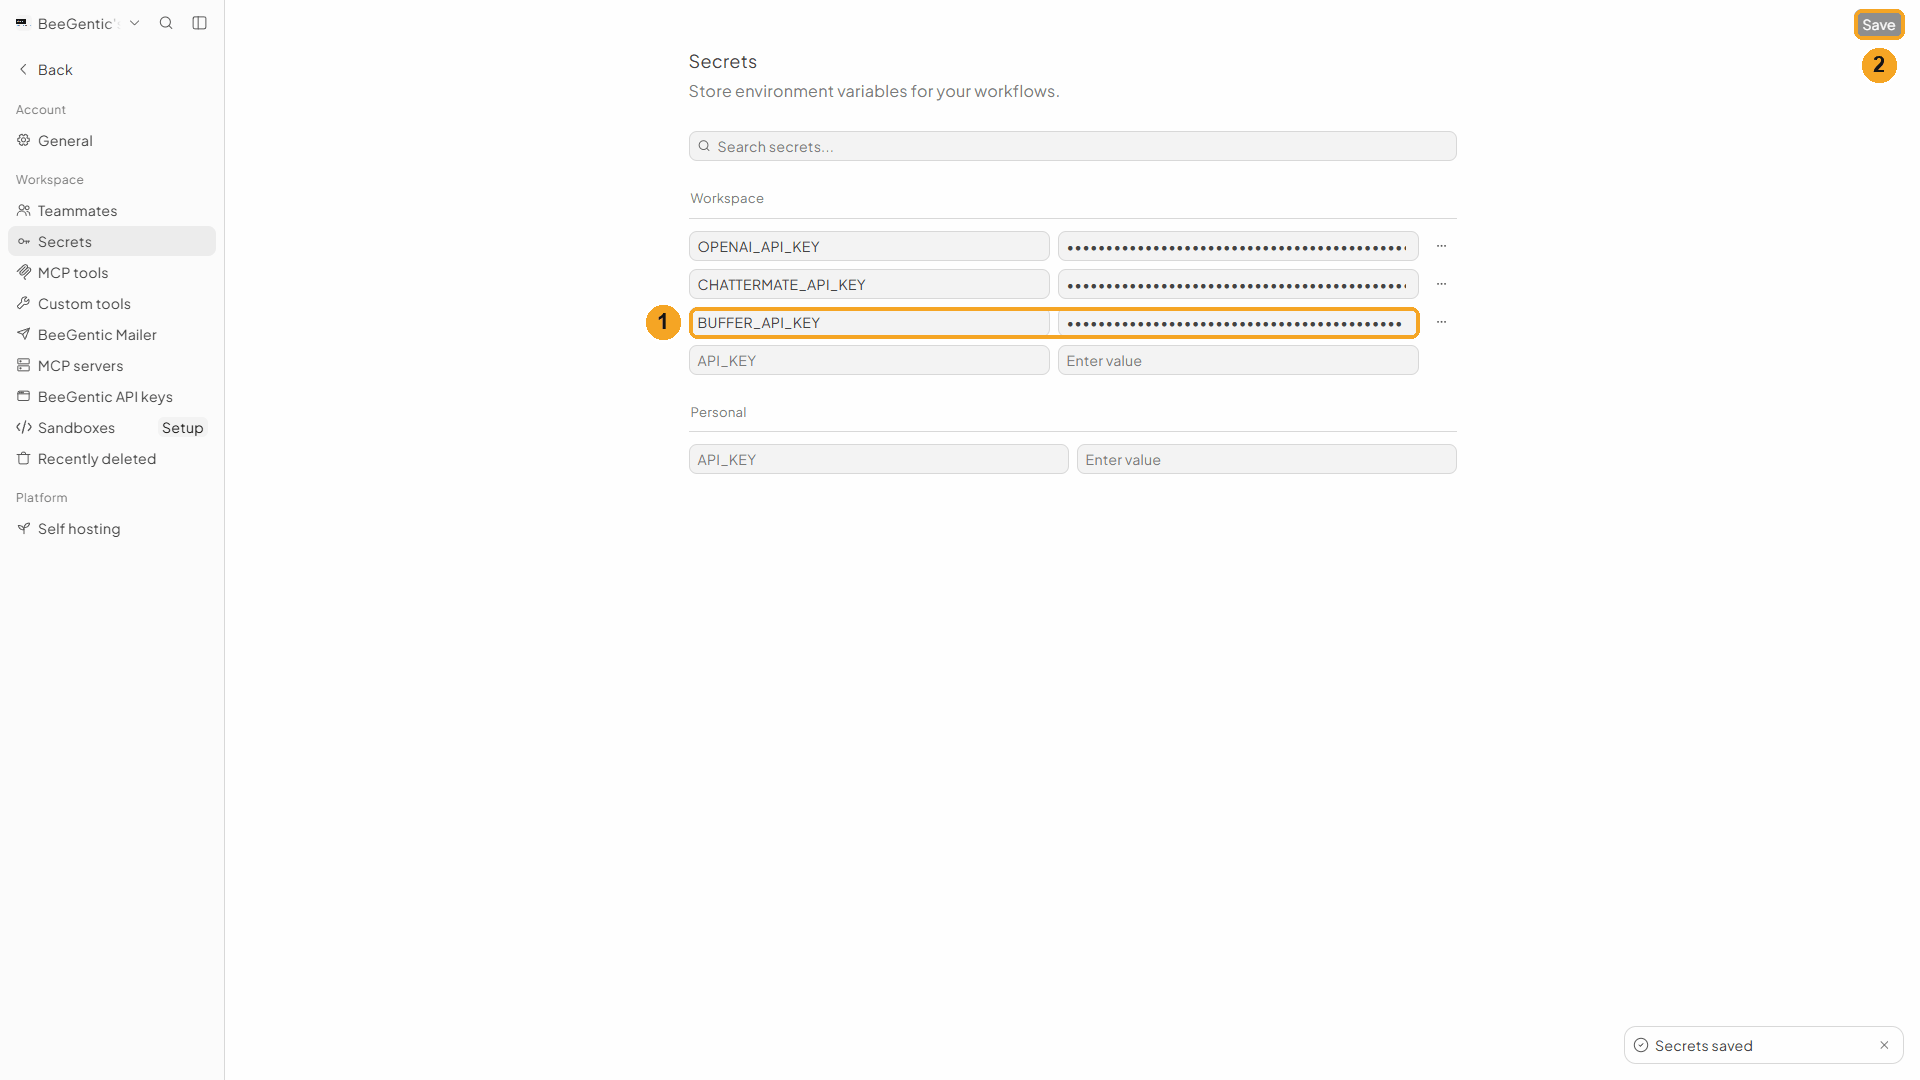The width and height of the screenshot is (1920, 1080).
Task: Click the Recently deleted trash icon
Action: click(x=24, y=458)
